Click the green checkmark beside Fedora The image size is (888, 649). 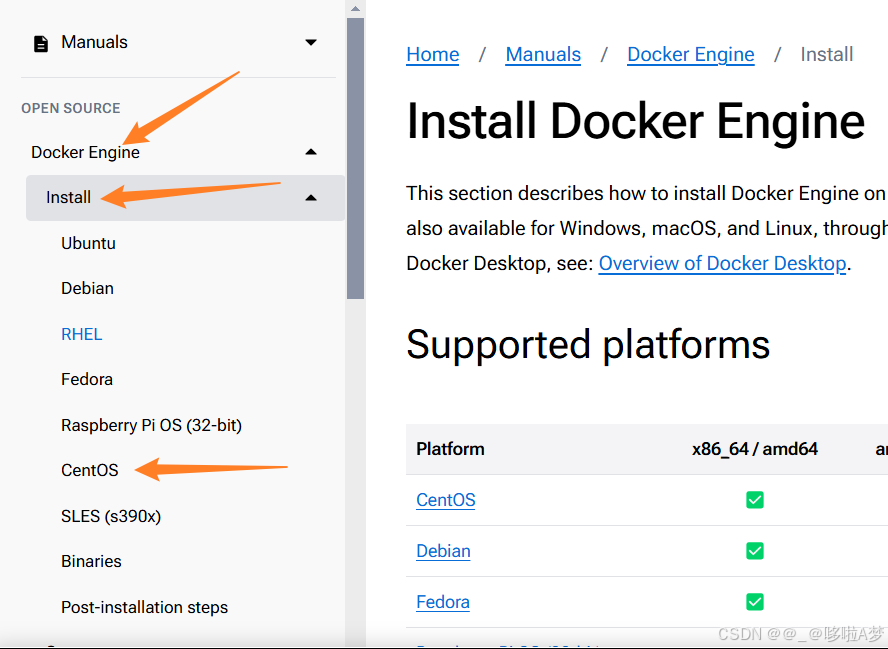tap(755, 601)
